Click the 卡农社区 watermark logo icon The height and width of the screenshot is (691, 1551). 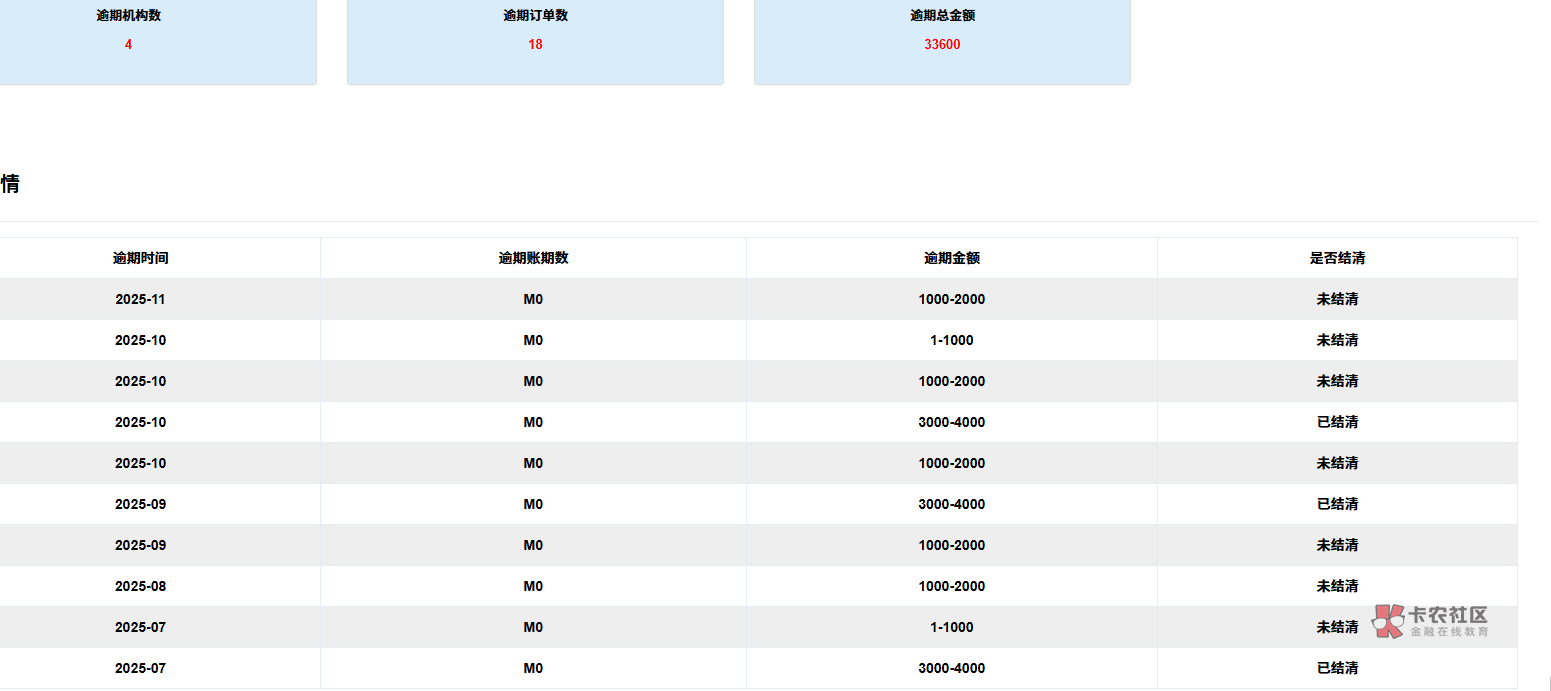[1389, 620]
